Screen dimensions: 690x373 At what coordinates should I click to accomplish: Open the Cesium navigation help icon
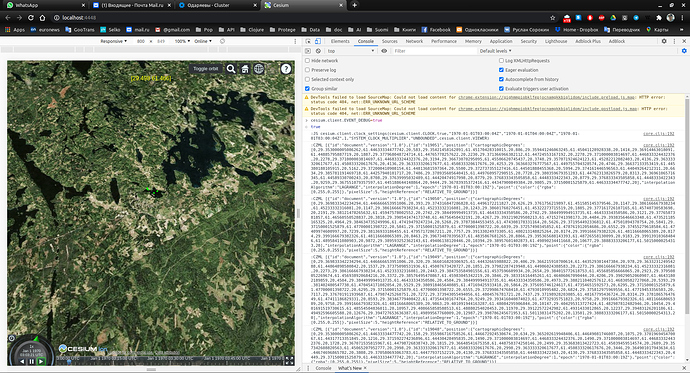[286, 69]
